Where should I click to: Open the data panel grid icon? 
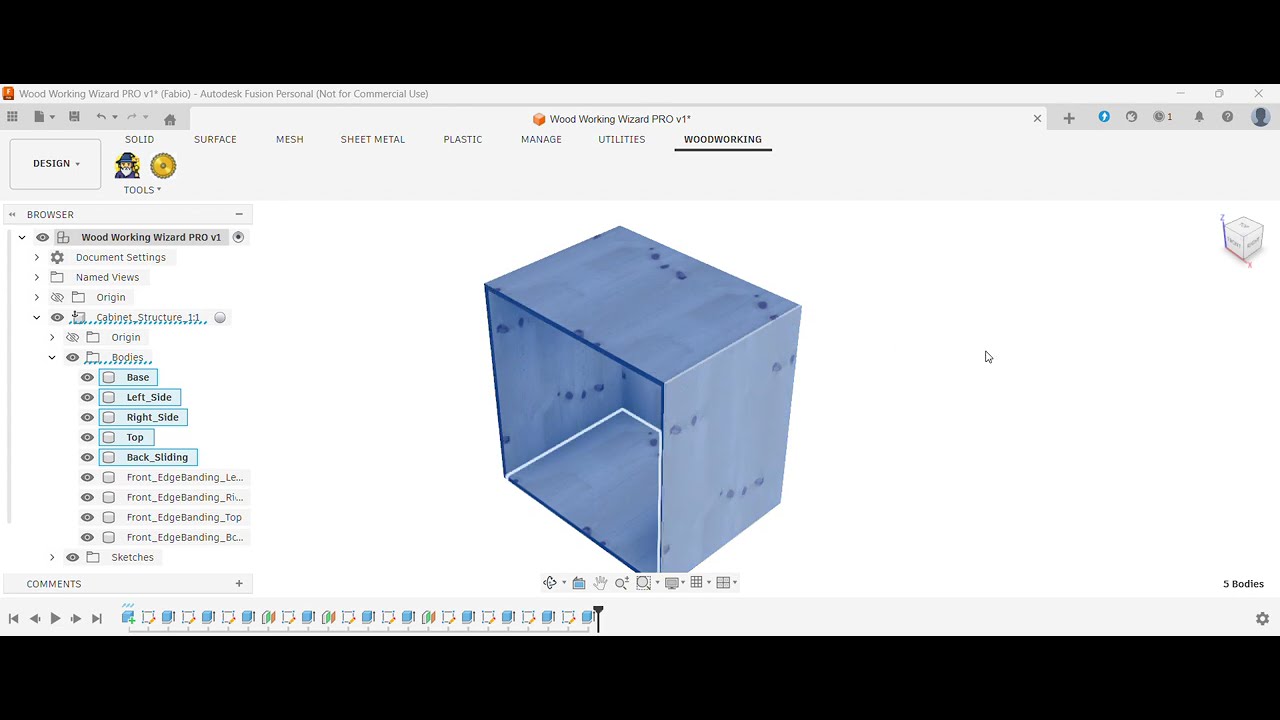tap(12, 117)
